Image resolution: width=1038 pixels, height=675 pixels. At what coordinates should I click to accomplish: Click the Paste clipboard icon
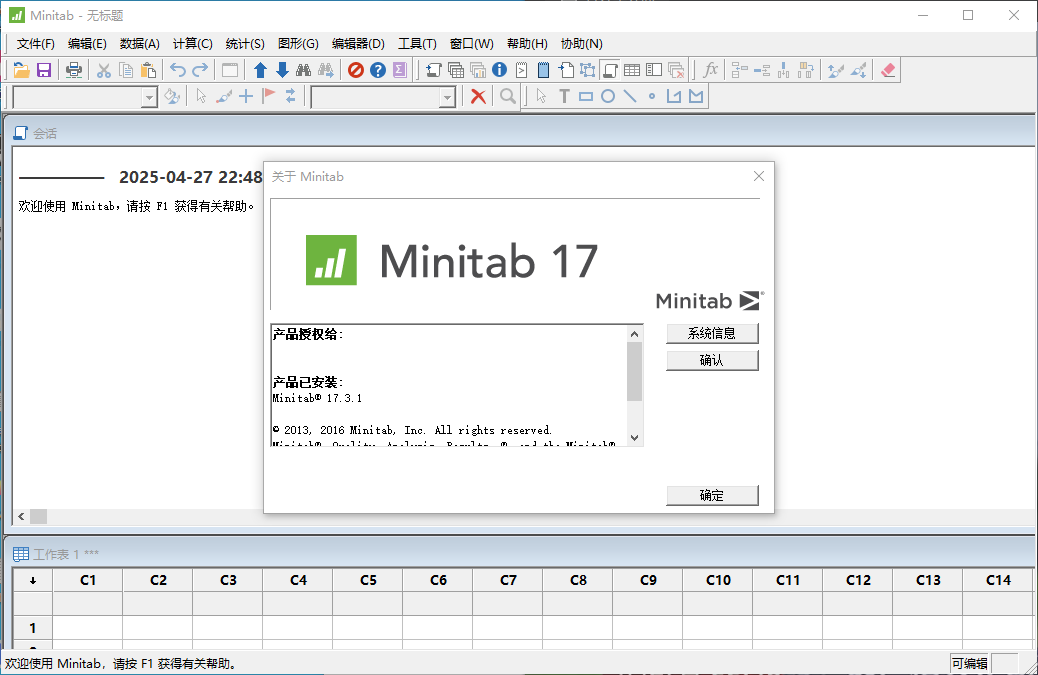149,70
